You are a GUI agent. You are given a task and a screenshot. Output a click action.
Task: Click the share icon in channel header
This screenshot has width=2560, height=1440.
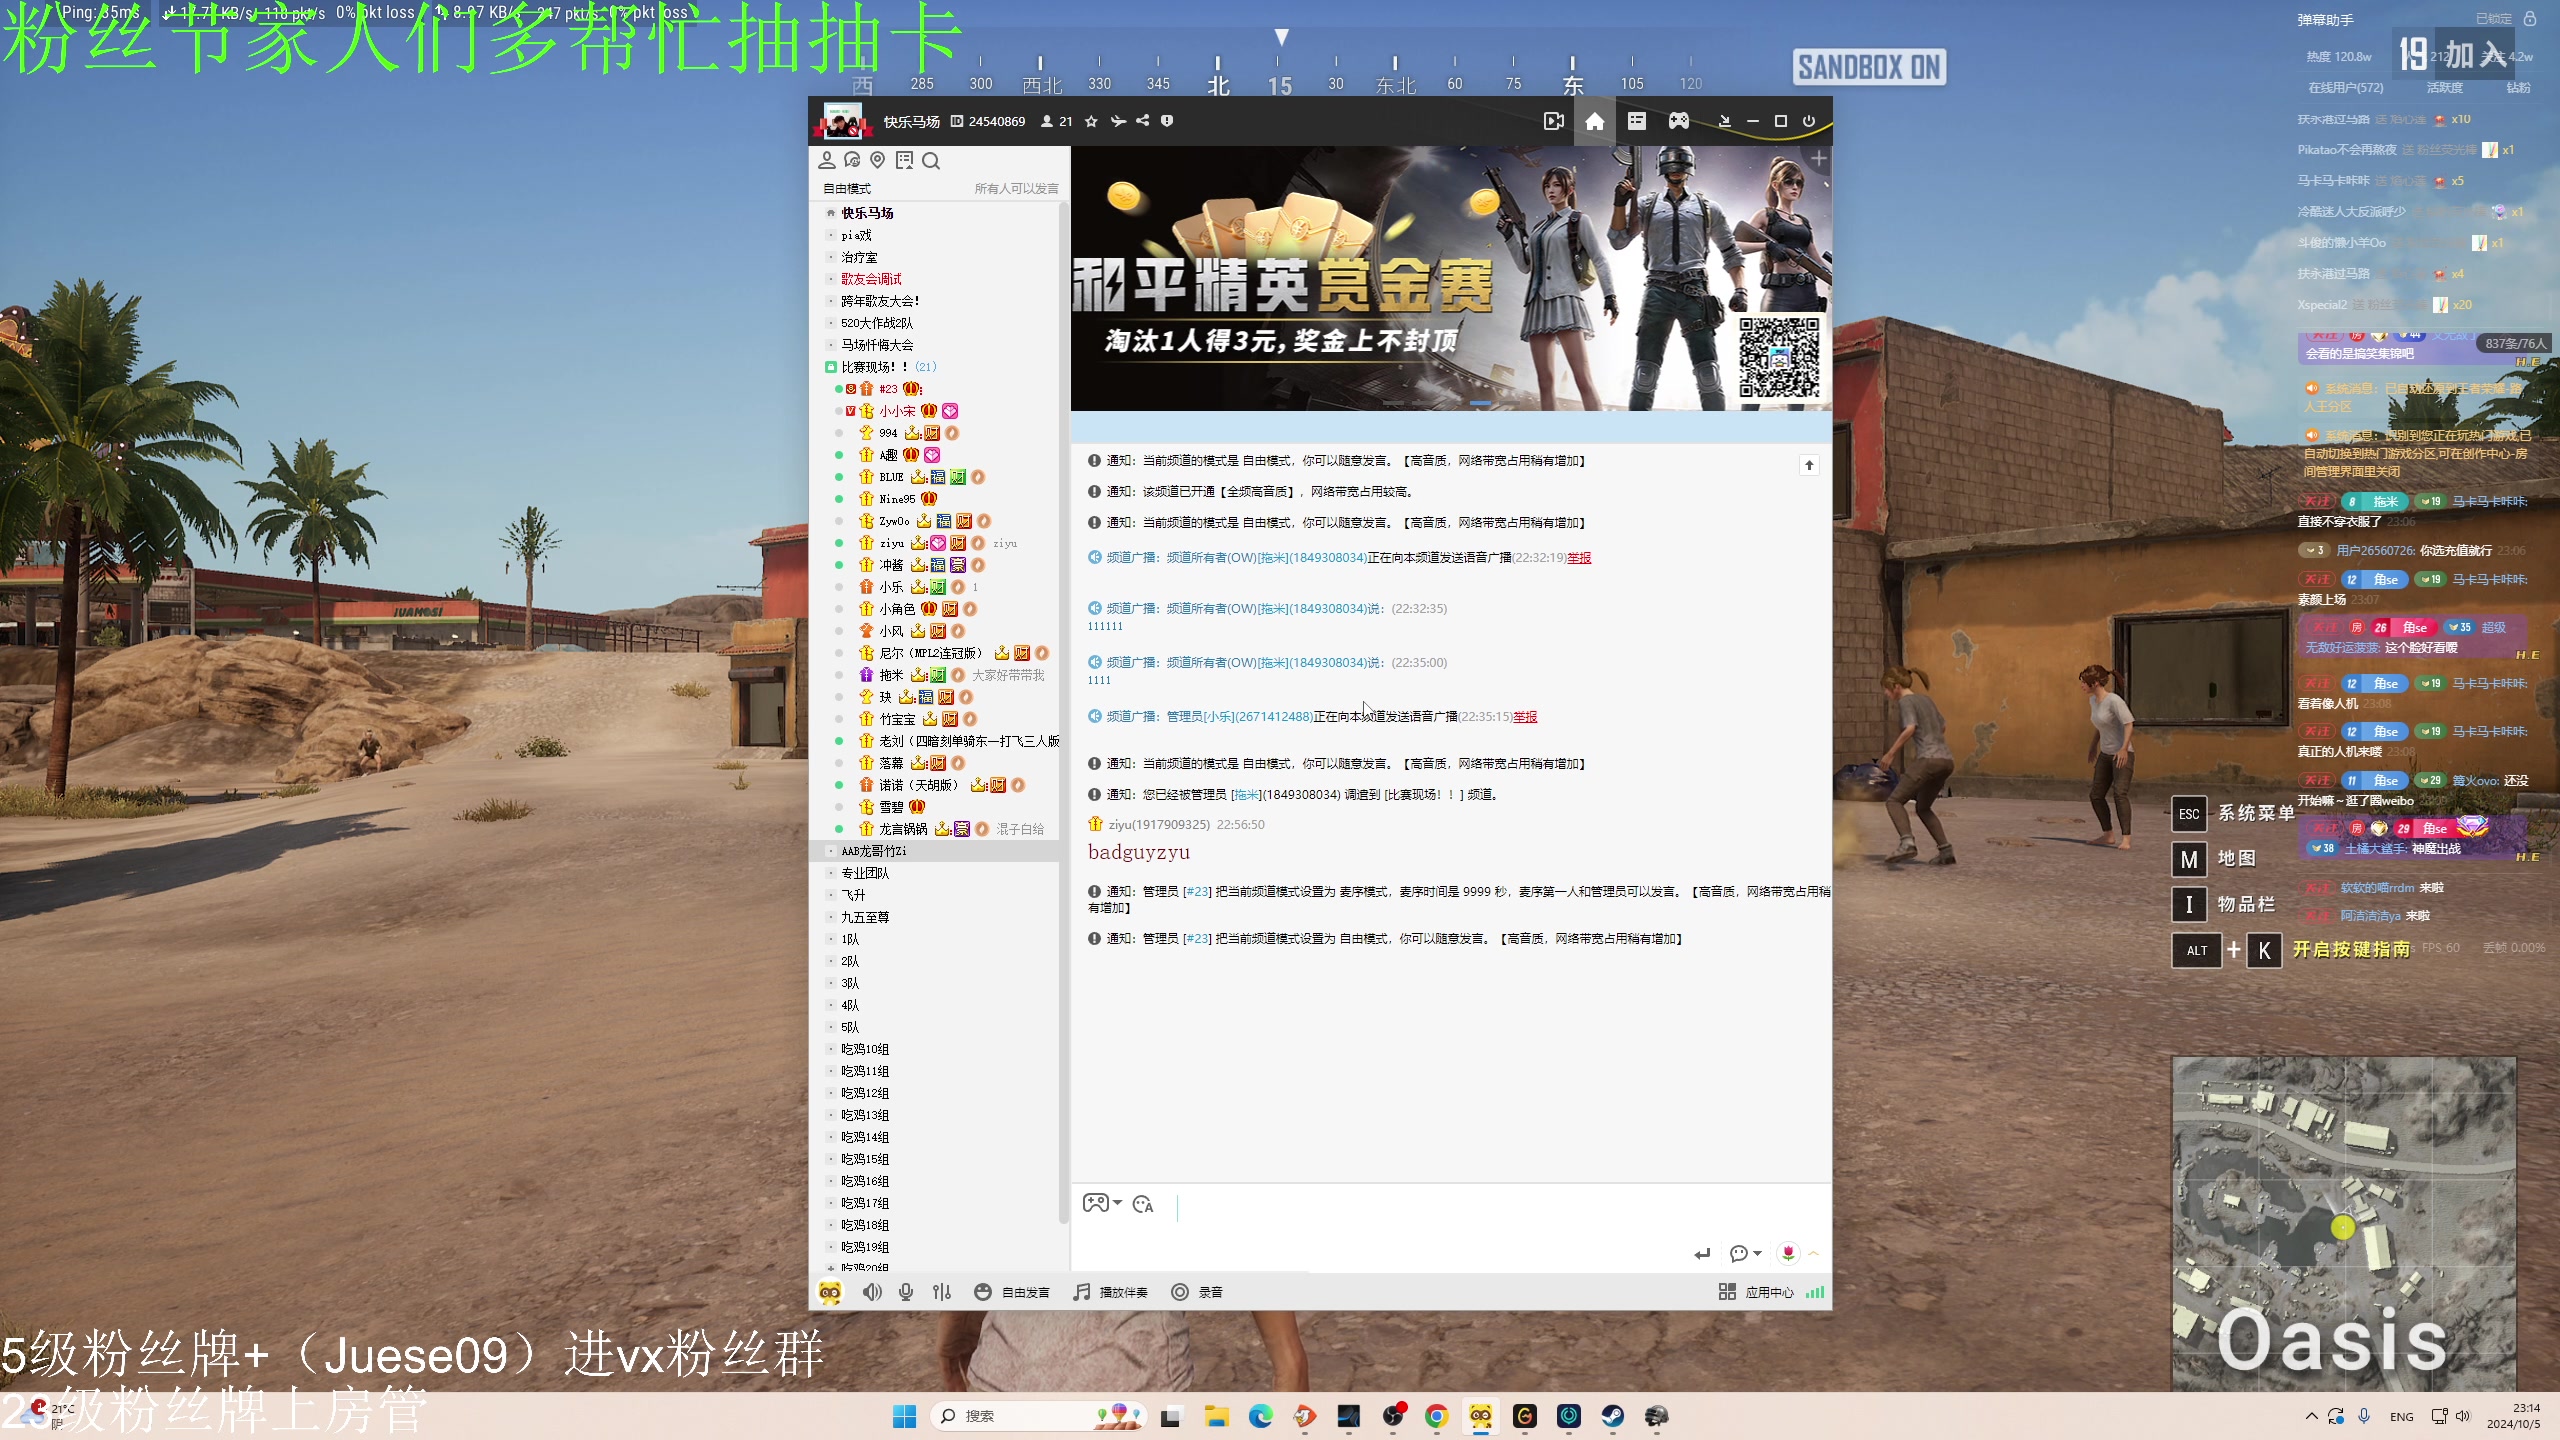1142,121
